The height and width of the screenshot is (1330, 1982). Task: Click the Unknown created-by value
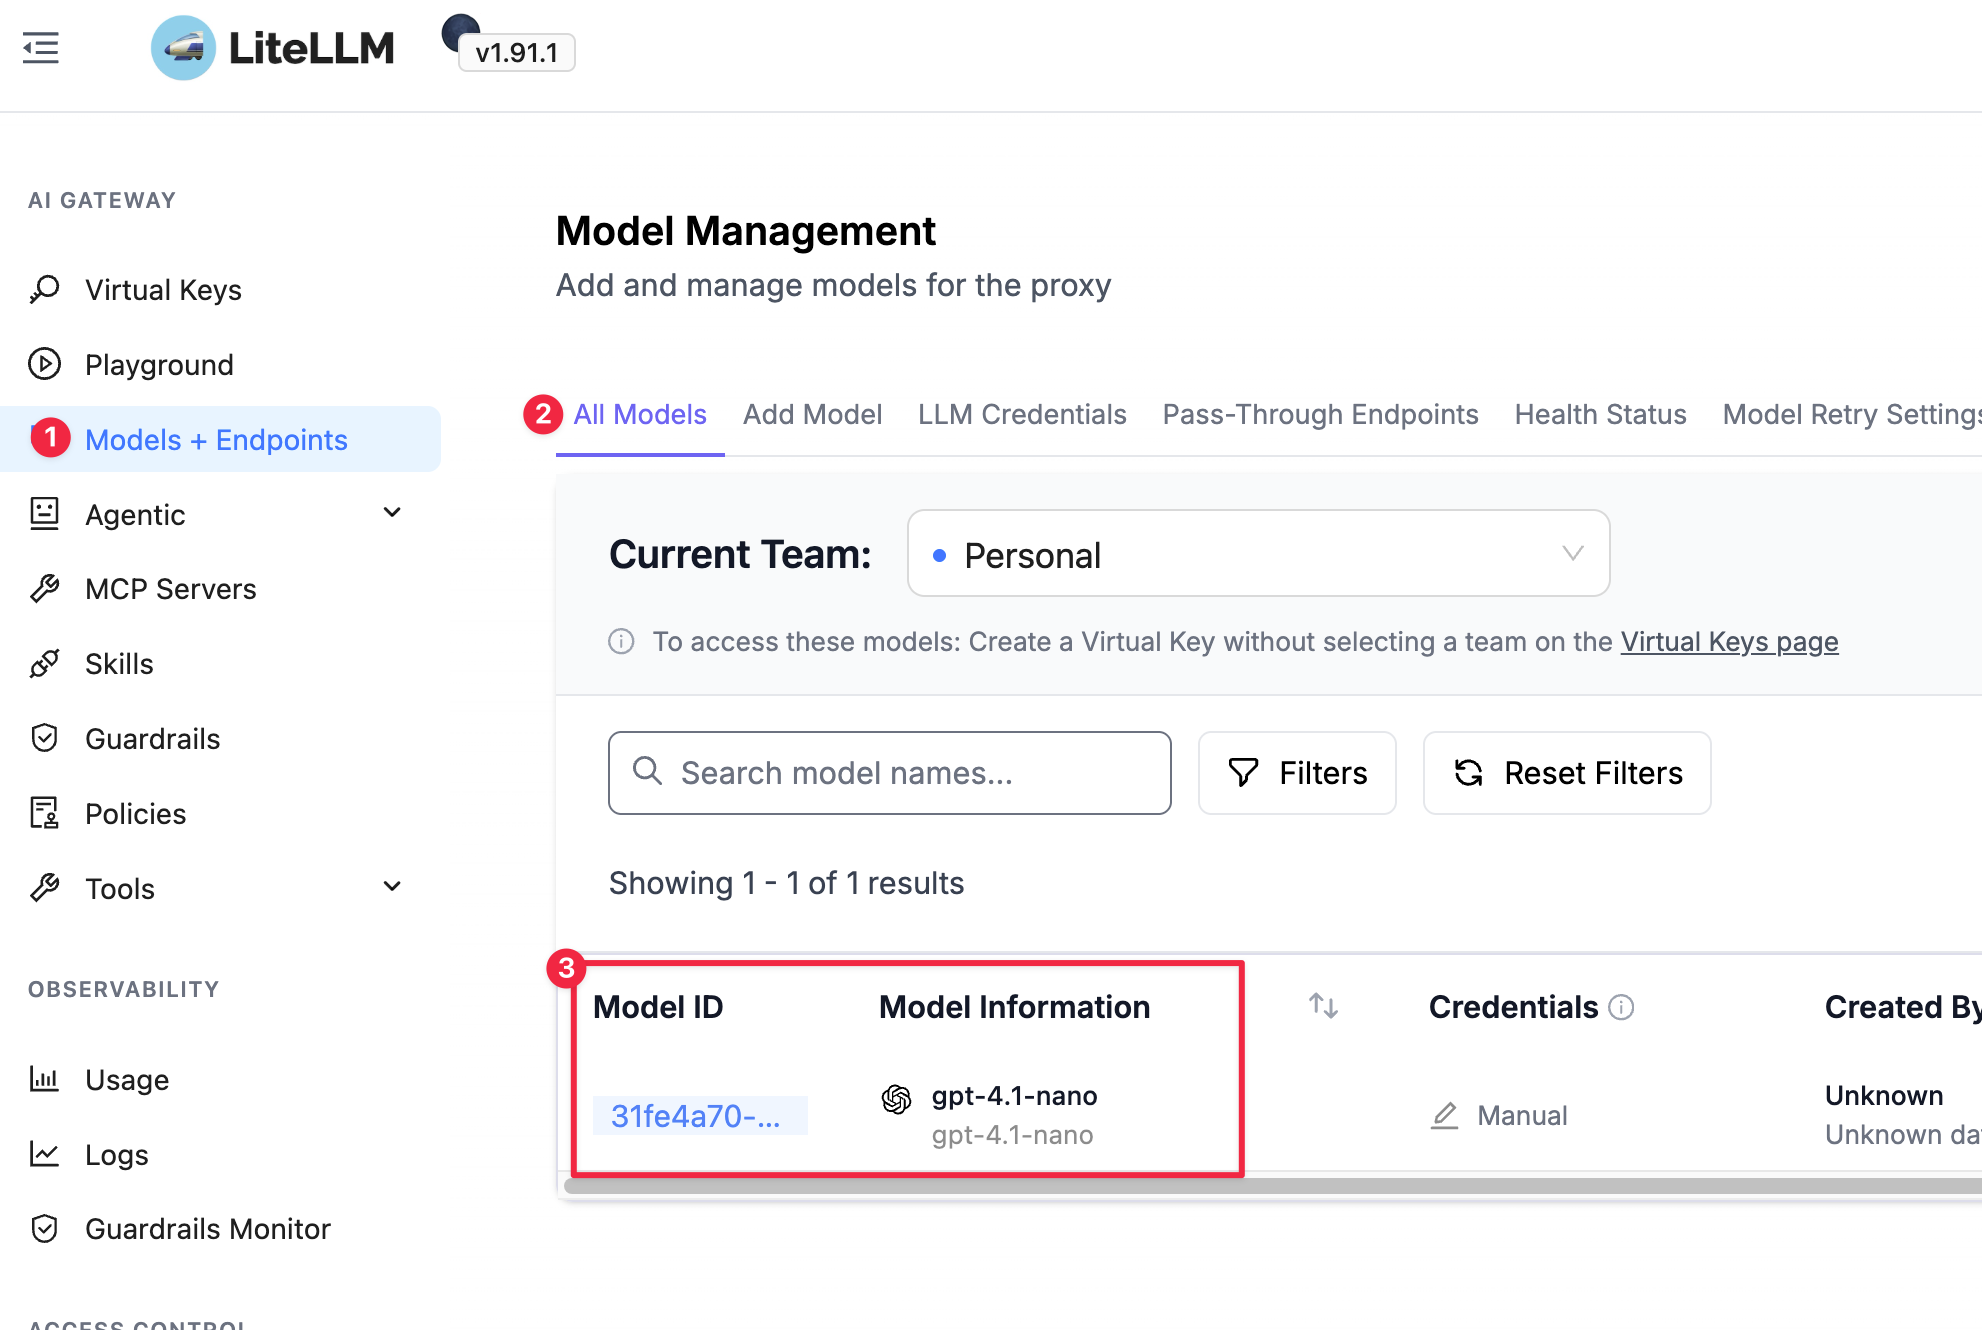point(1884,1096)
